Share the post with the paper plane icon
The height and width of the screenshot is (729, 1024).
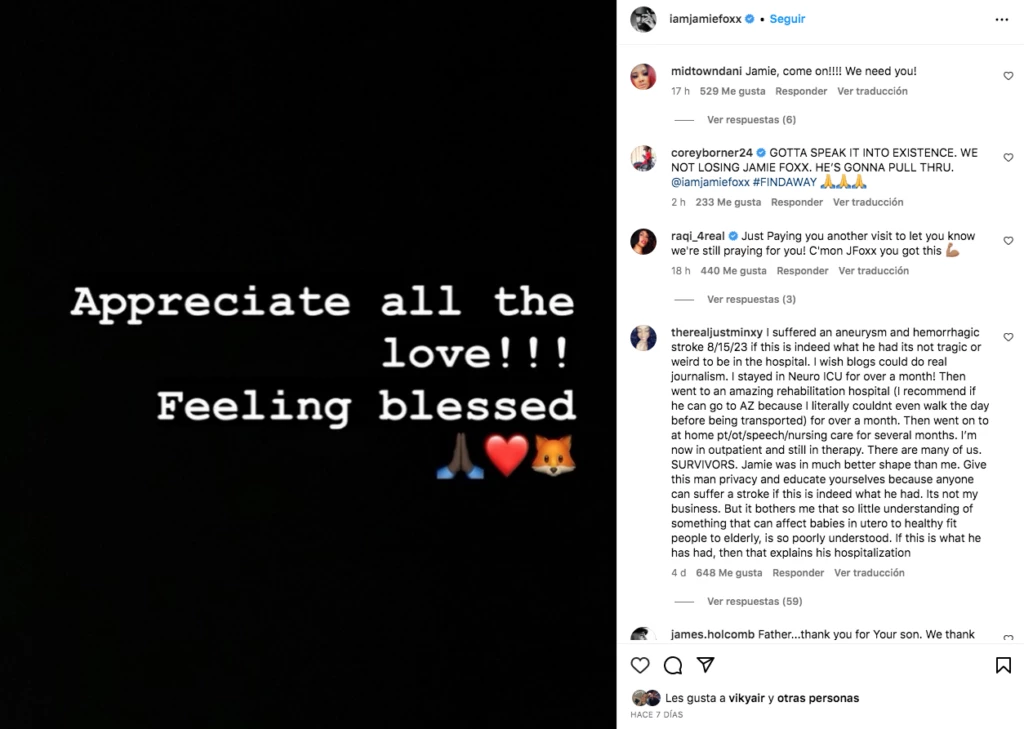[x=705, y=665]
